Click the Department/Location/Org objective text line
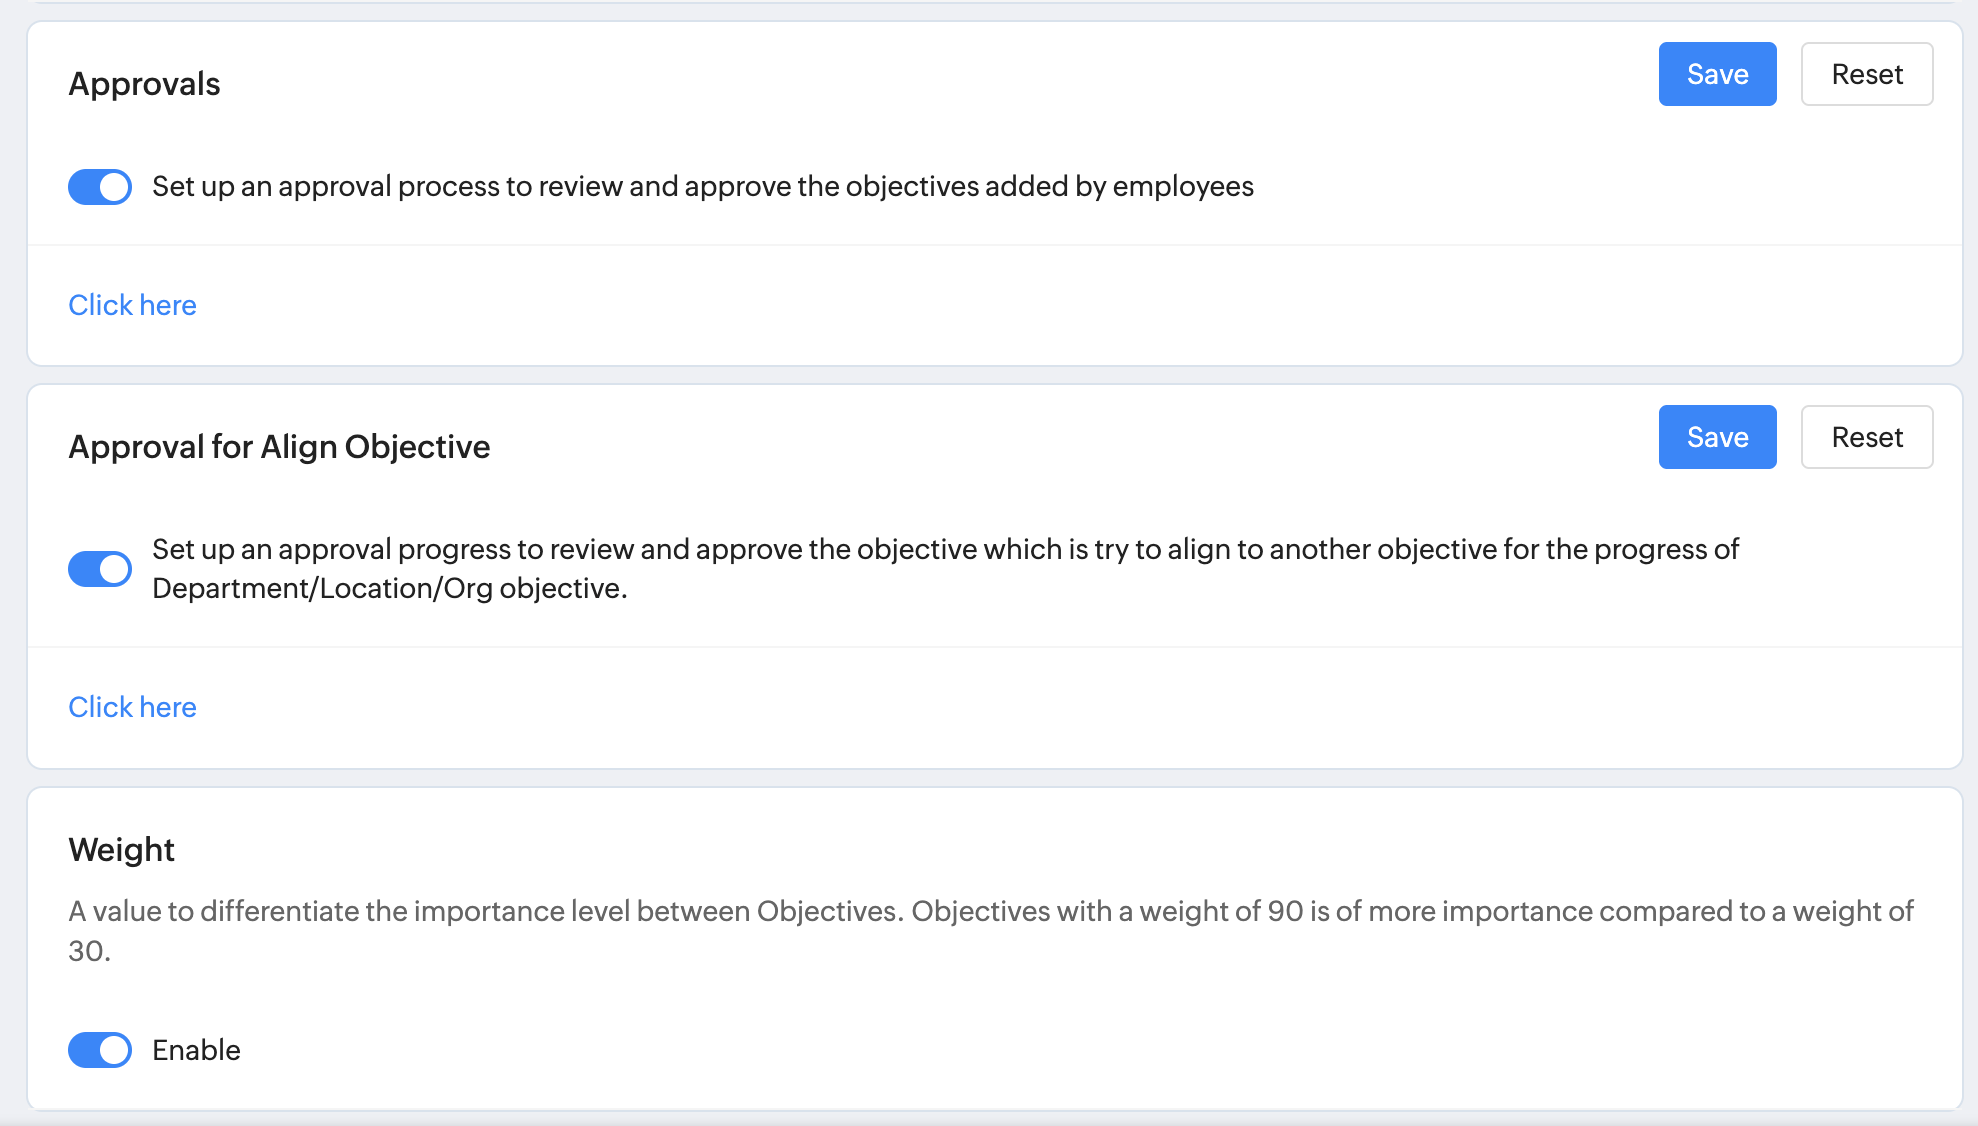 [389, 589]
